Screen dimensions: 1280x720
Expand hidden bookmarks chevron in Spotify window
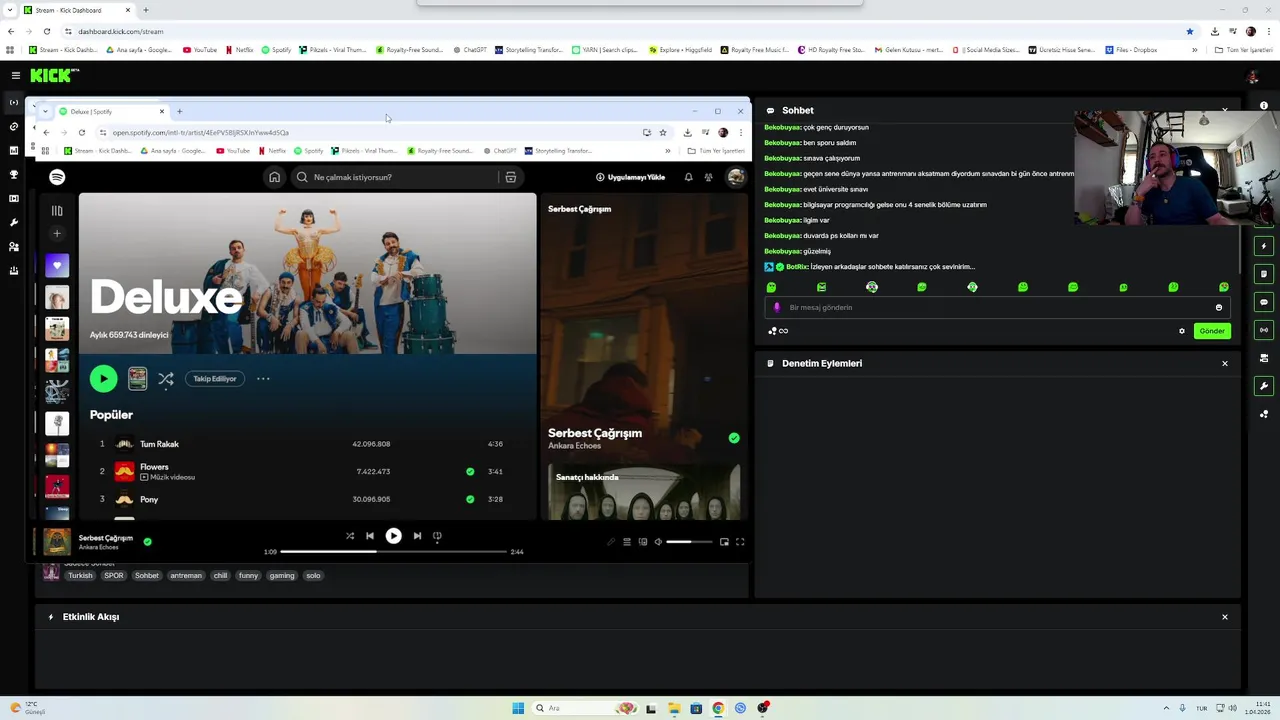point(667,151)
